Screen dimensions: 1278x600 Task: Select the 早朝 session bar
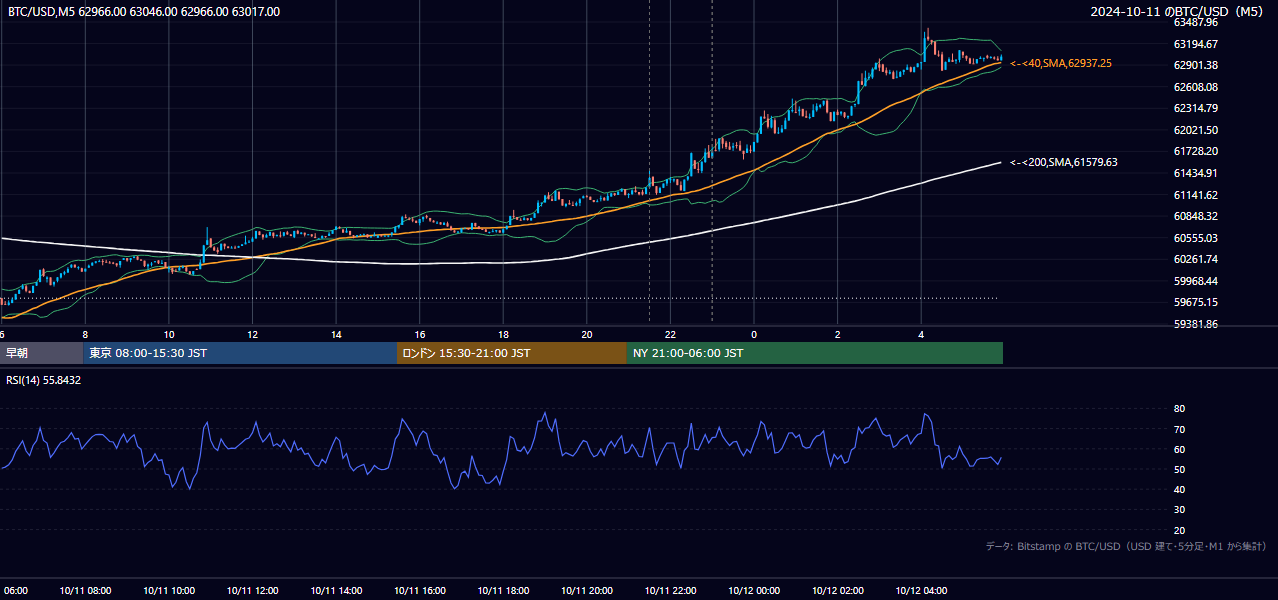(x=42, y=353)
